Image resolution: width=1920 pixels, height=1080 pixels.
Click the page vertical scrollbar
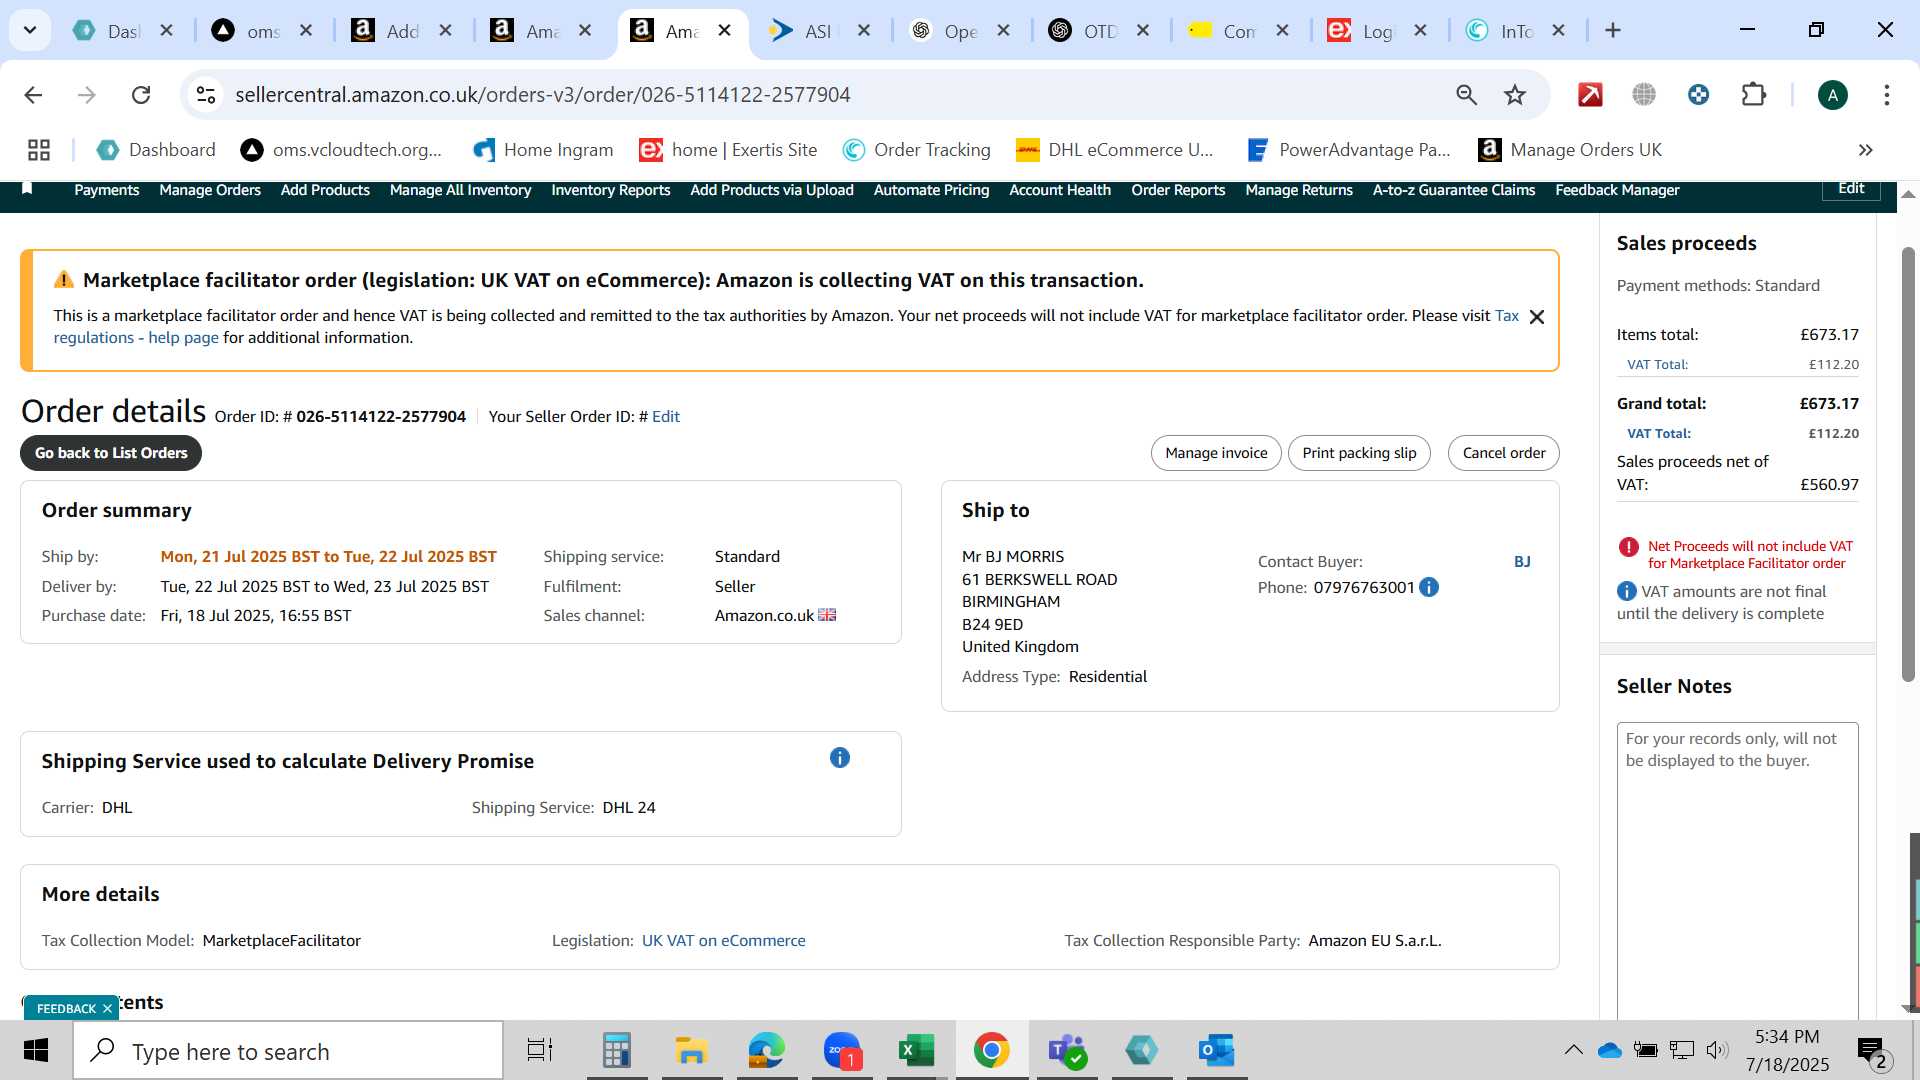click(x=1908, y=465)
